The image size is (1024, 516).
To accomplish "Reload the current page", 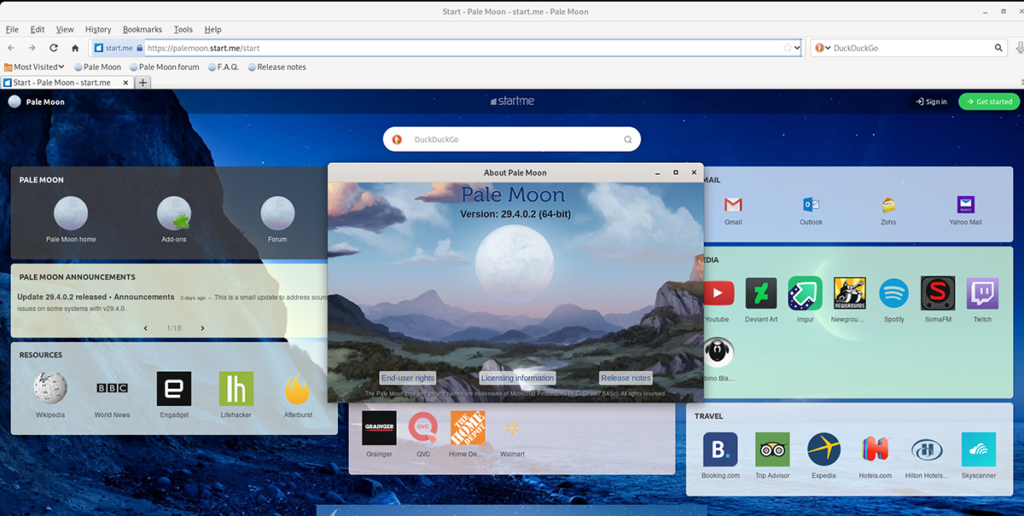I will click(54, 48).
